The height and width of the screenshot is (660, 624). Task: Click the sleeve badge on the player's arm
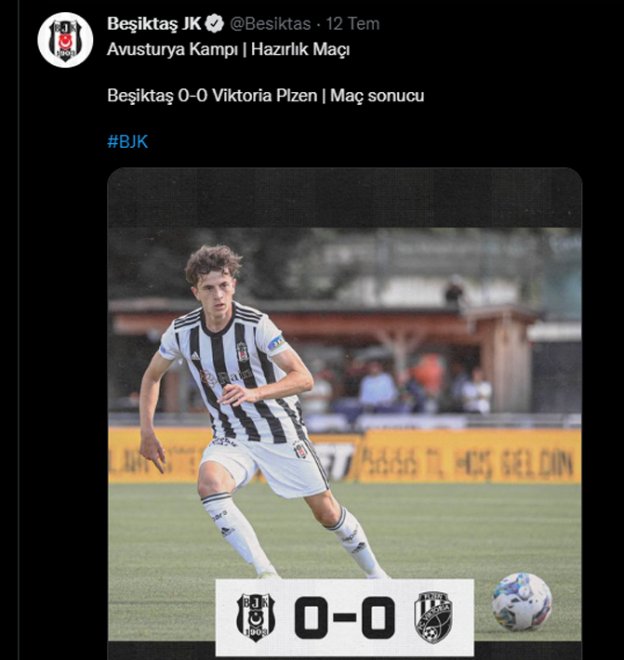click(276, 343)
